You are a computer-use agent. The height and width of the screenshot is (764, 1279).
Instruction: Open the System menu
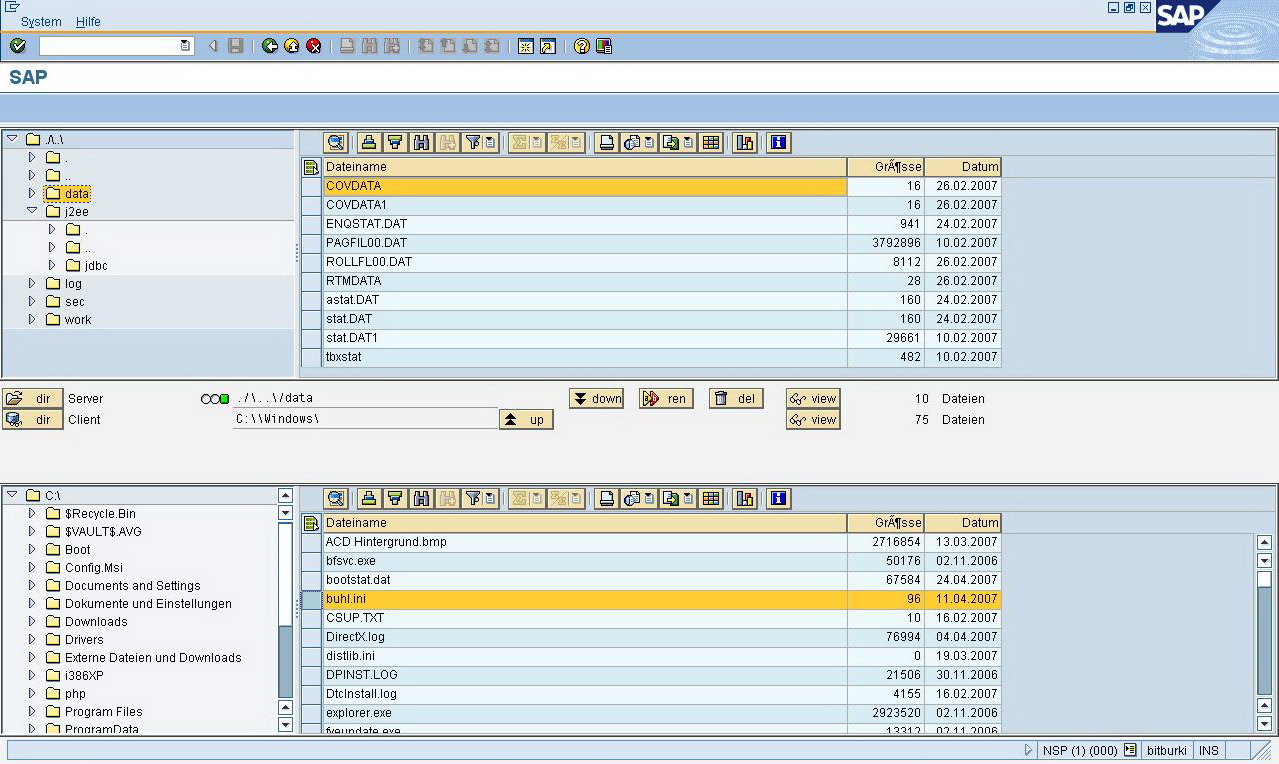coord(41,22)
